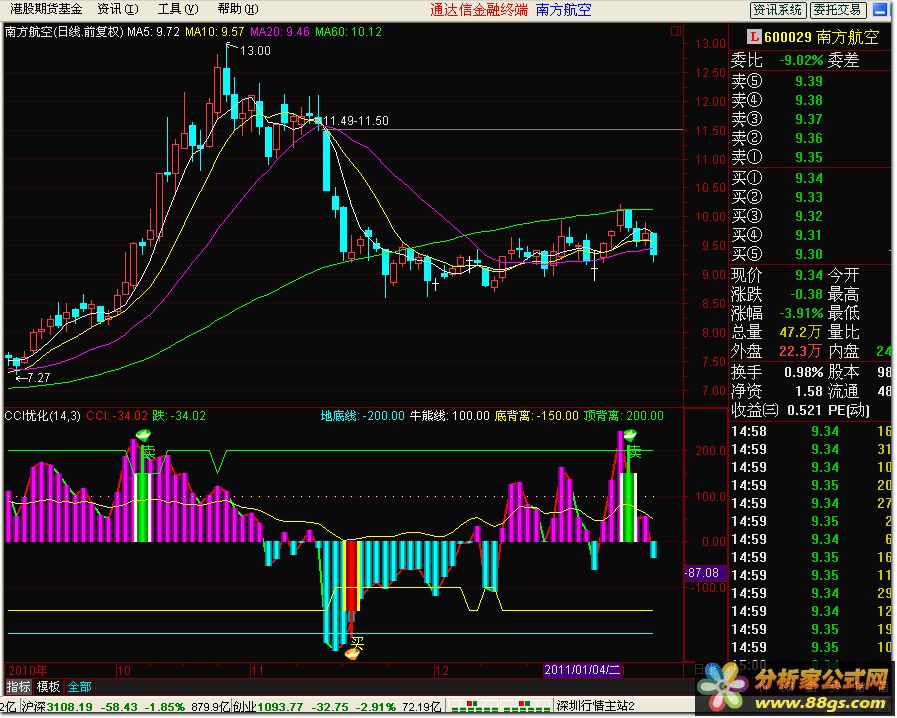Image resolution: width=897 pixels, height=718 pixels.
Task: Click the 南方航空(日线.前复权) chart title
Action: click(64, 32)
